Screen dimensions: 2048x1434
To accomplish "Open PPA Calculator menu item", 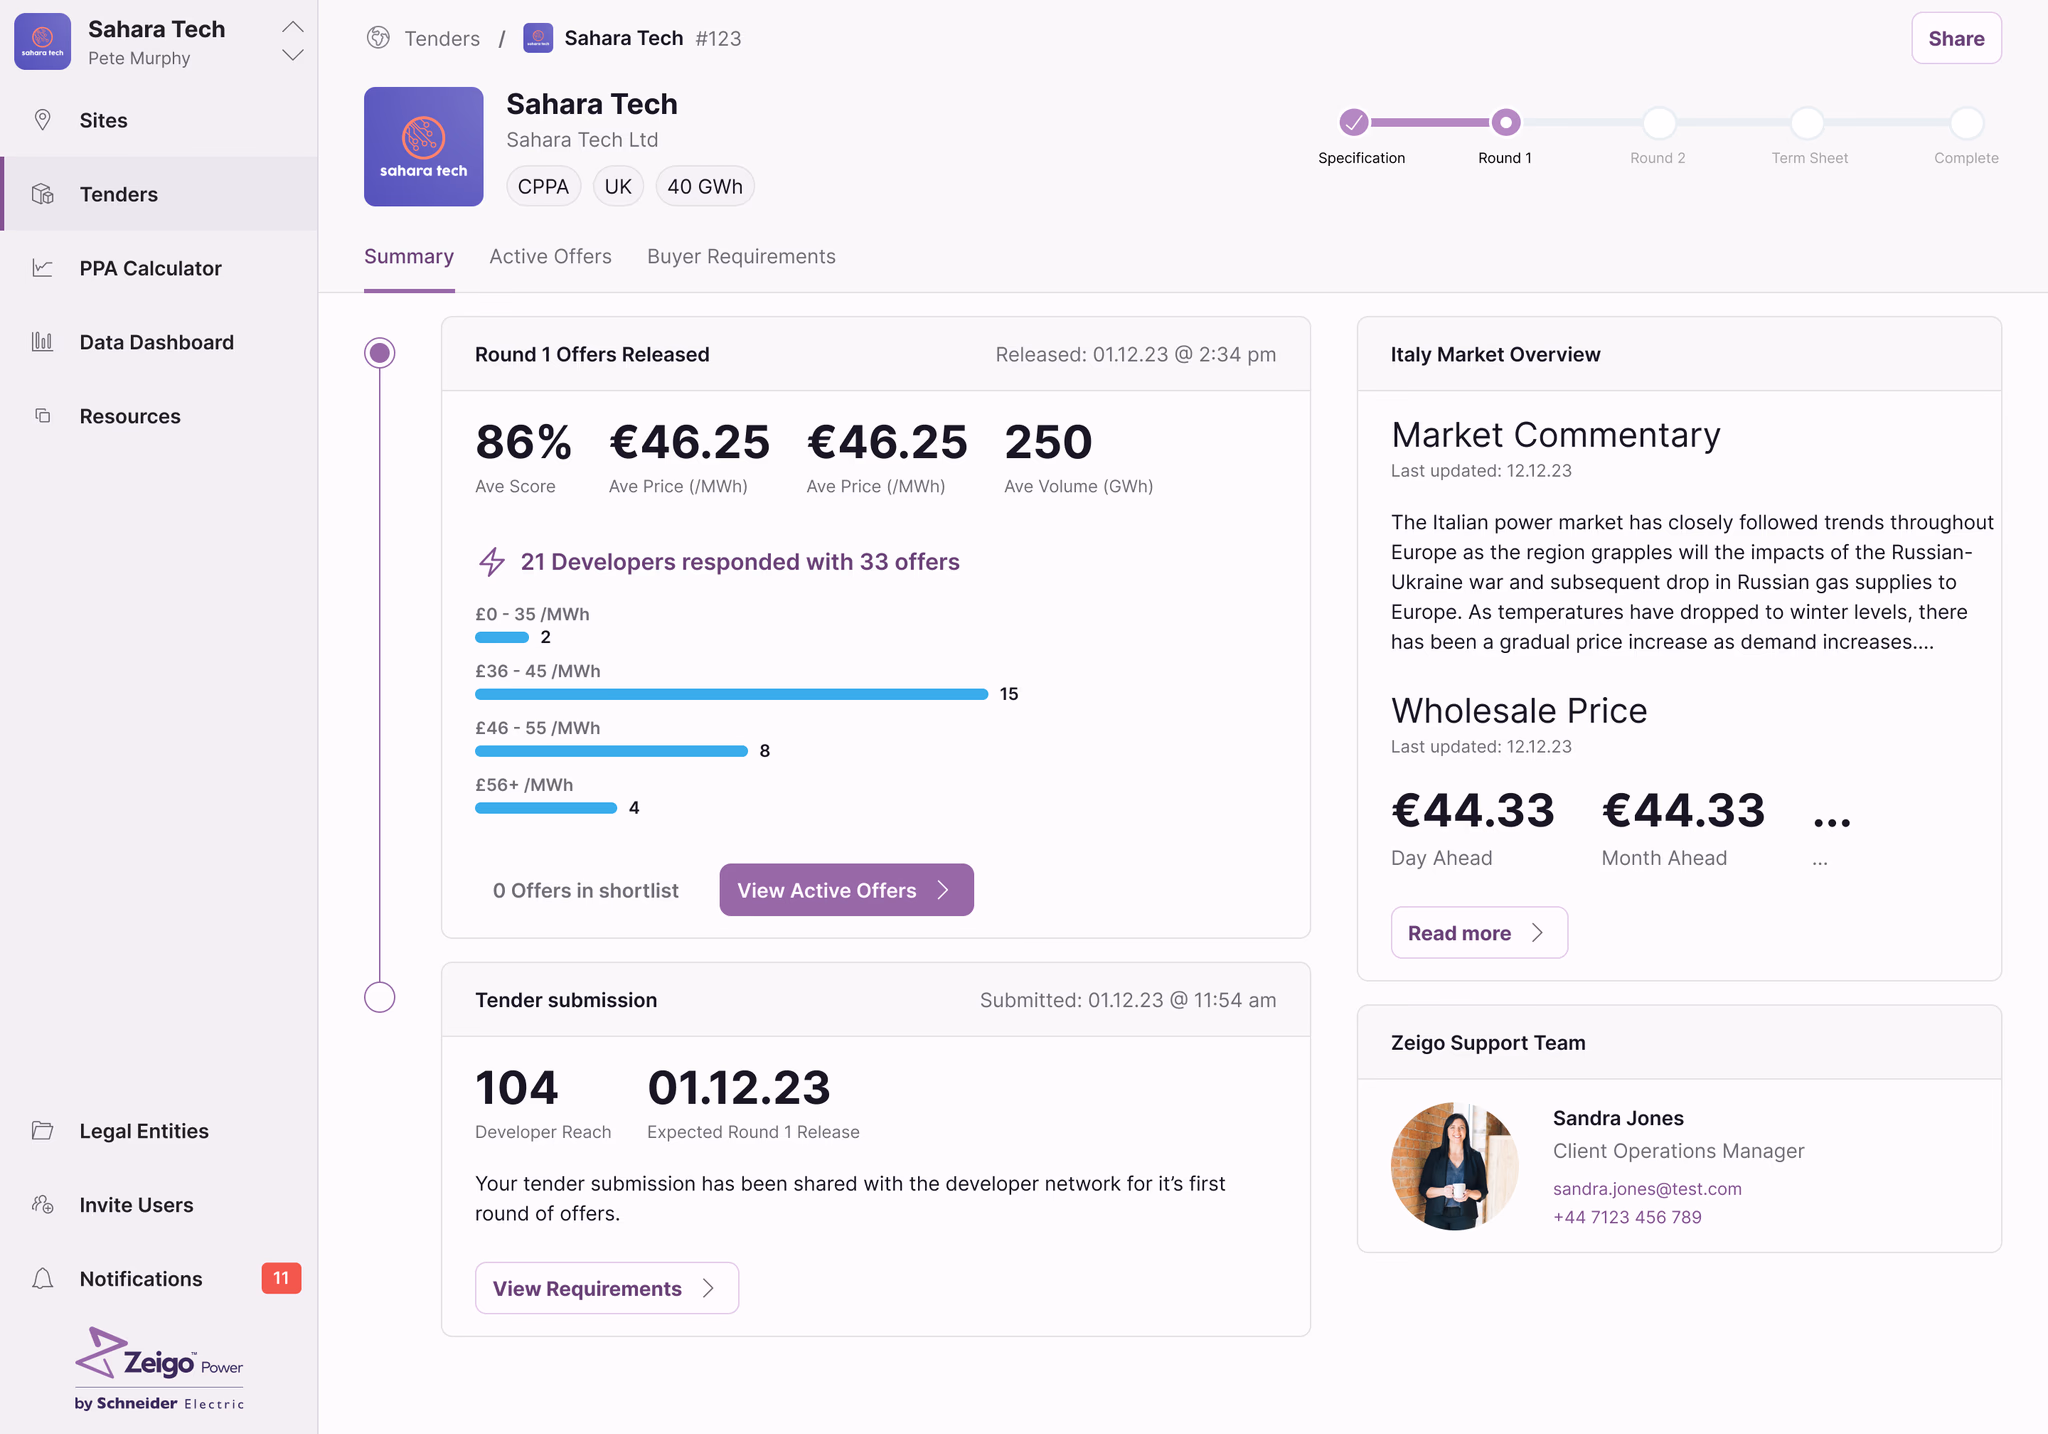I will coord(159,268).
